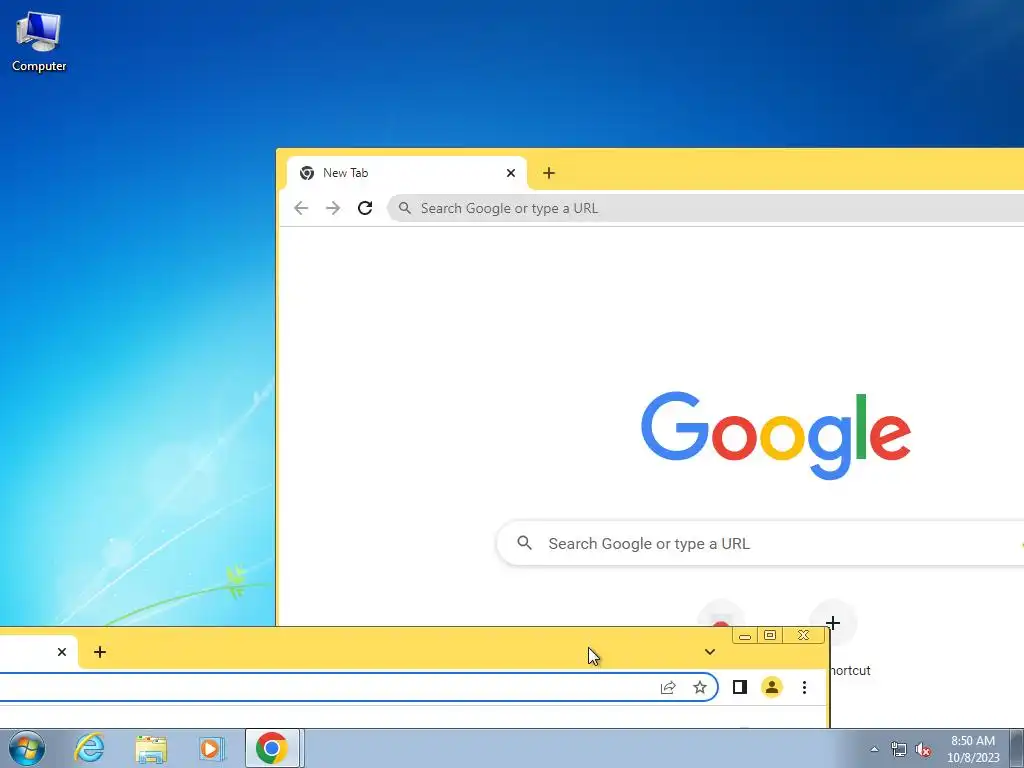Open a new tab in the back Chrome window
Image resolution: width=1024 pixels, height=768 pixels.
coord(549,173)
